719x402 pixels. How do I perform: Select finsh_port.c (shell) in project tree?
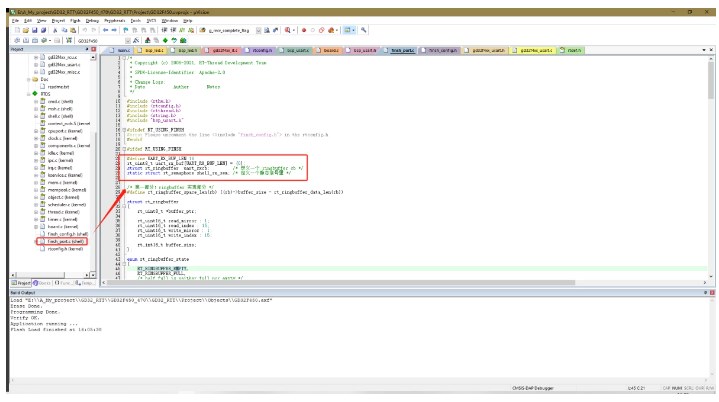(65, 242)
